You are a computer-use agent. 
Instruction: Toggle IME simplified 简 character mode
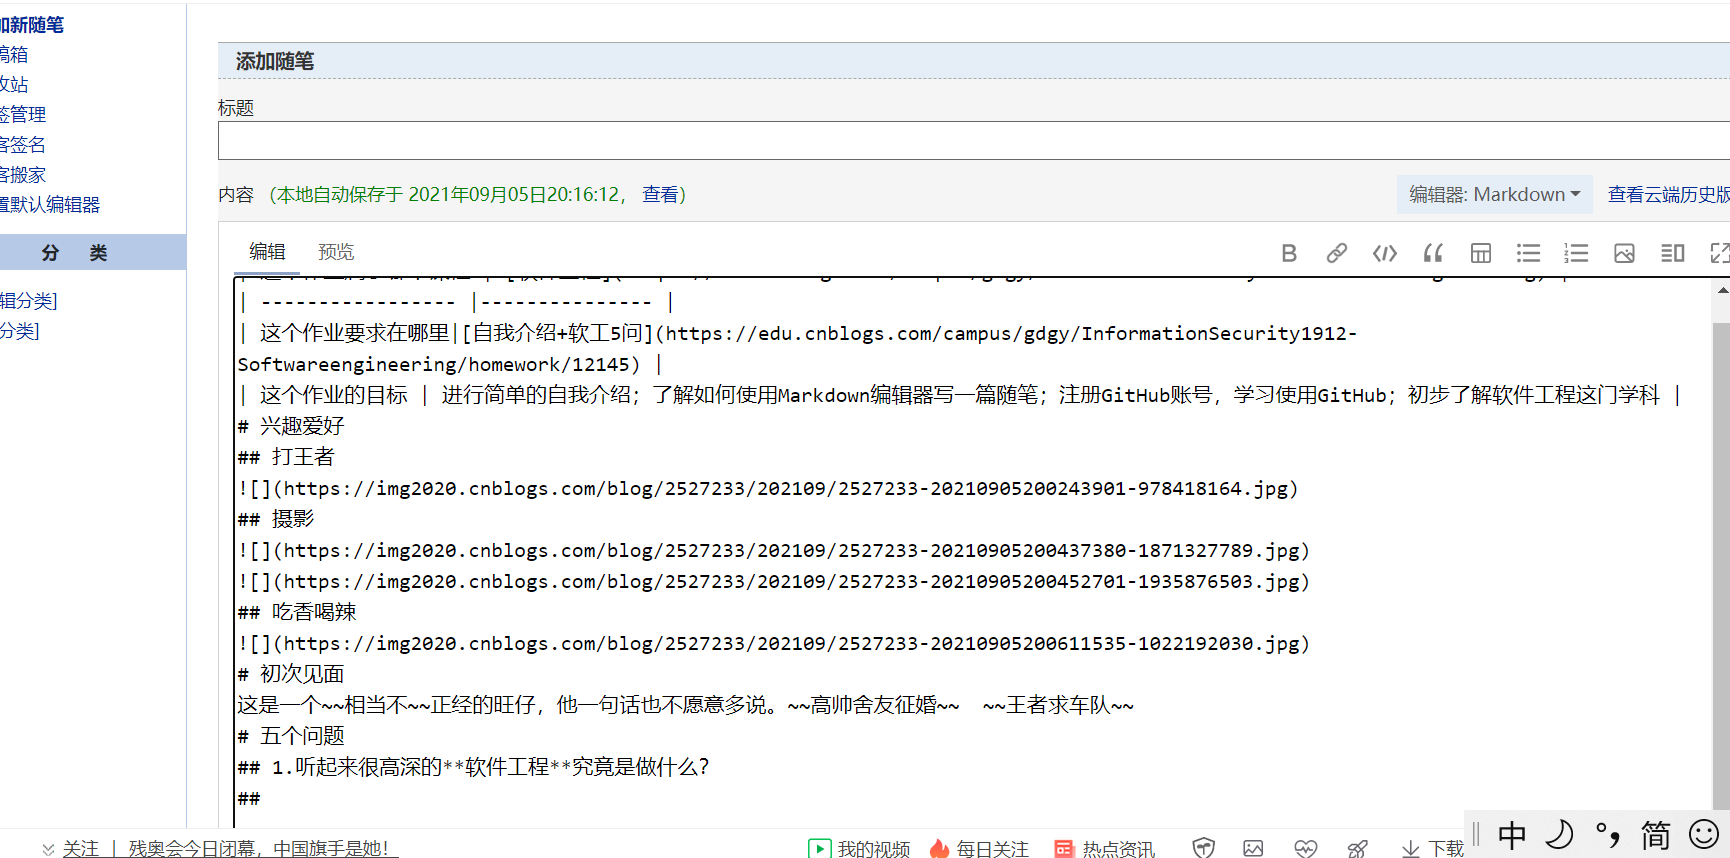pyautogui.click(x=1656, y=834)
